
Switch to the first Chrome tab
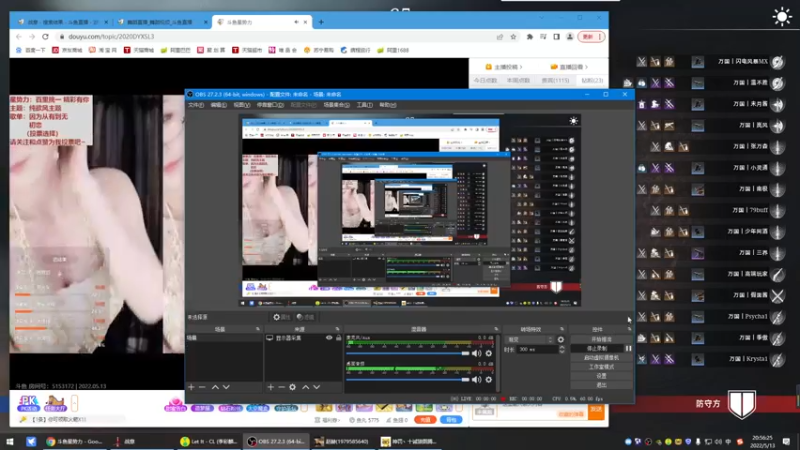click(x=60, y=22)
